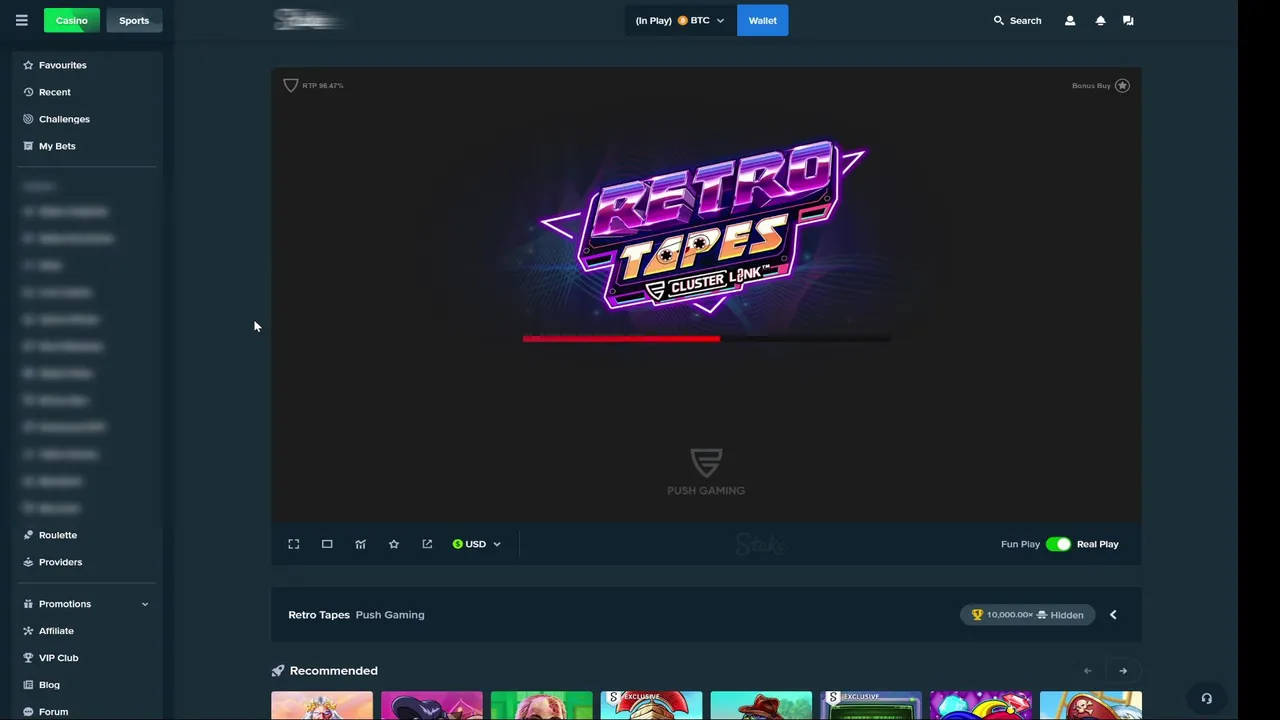The width and height of the screenshot is (1280, 720).
Task: Click the Promotions gift icon
Action: 28,604
